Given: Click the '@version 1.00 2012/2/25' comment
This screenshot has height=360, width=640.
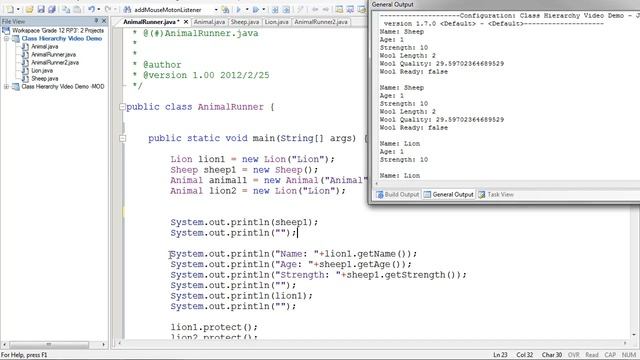Looking at the screenshot, I should [206, 76].
